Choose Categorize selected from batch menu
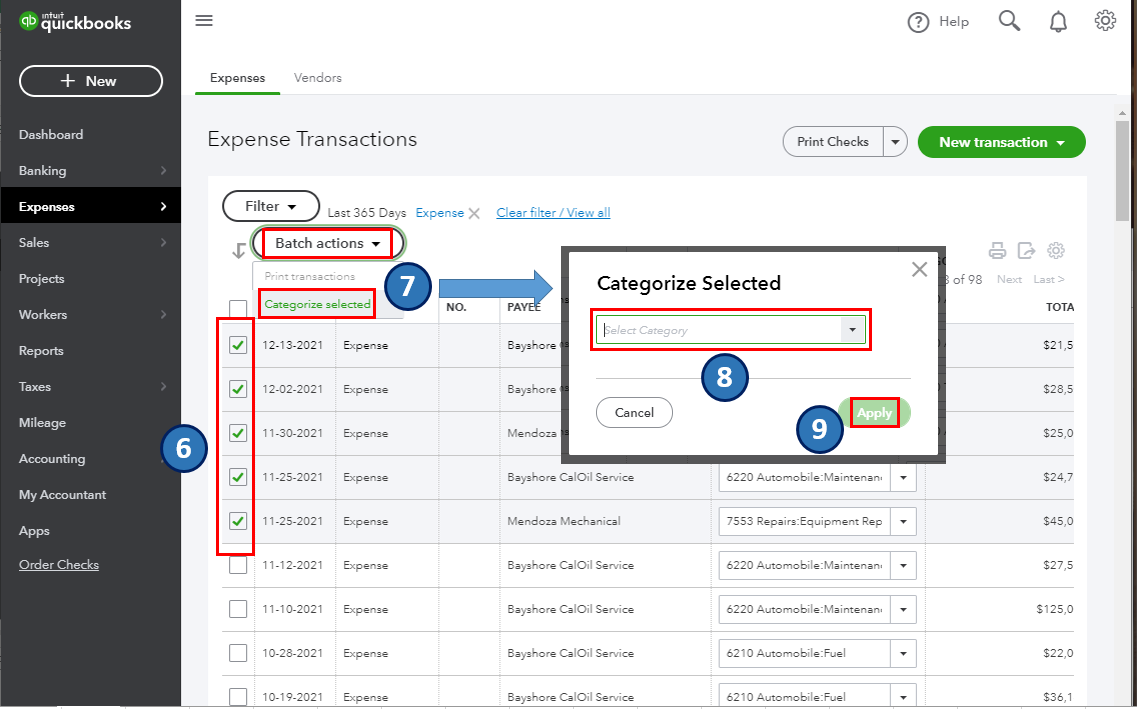This screenshot has height=709, width=1137. (x=318, y=304)
